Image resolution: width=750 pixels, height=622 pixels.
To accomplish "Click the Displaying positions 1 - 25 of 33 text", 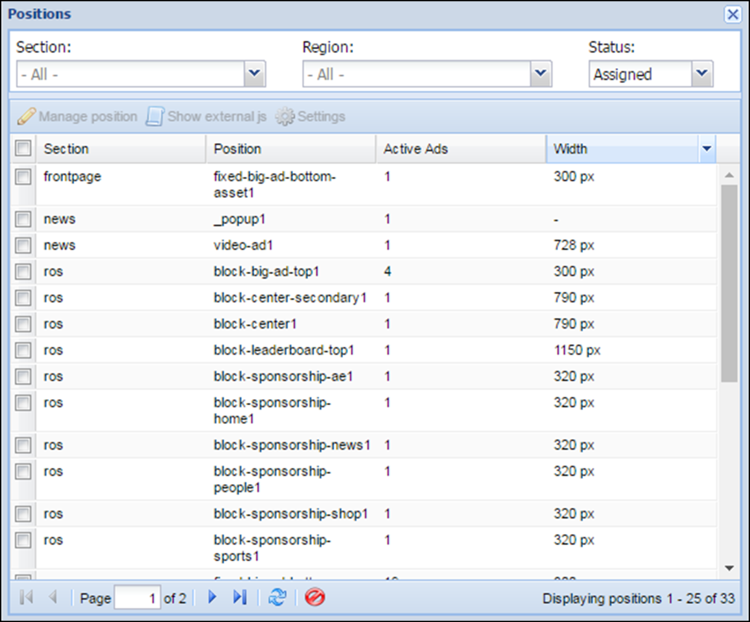I will click(x=638, y=598).
